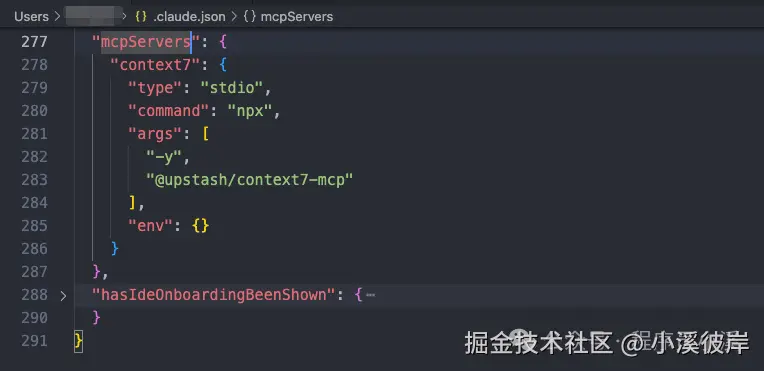Click the opening bracket after args
764x371 pixels.
coord(206,134)
